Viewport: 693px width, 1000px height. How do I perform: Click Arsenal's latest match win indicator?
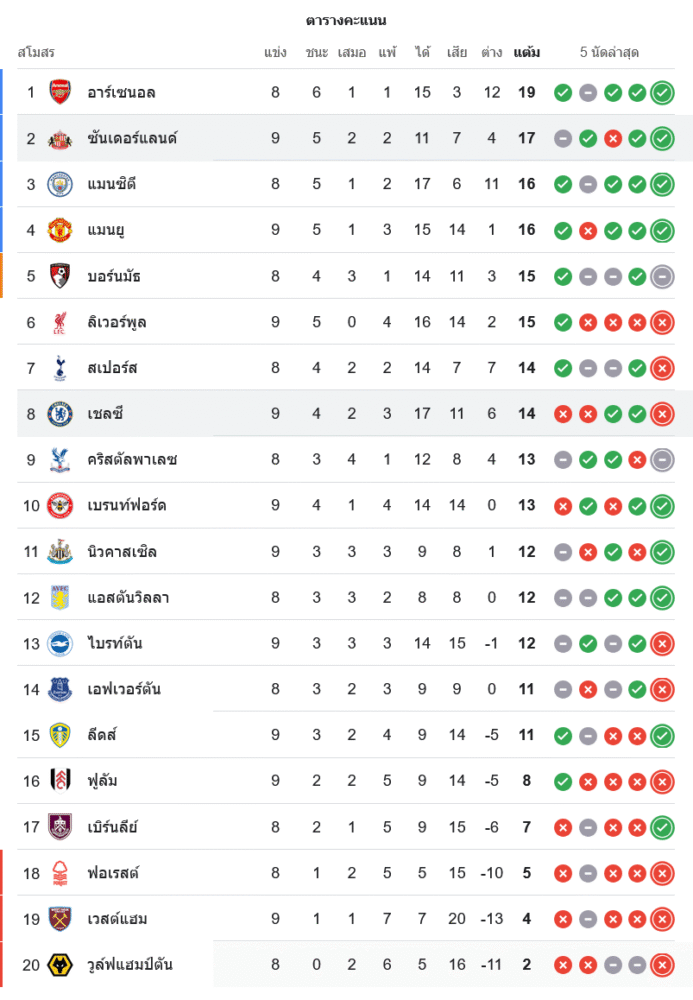[x=661, y=93]
